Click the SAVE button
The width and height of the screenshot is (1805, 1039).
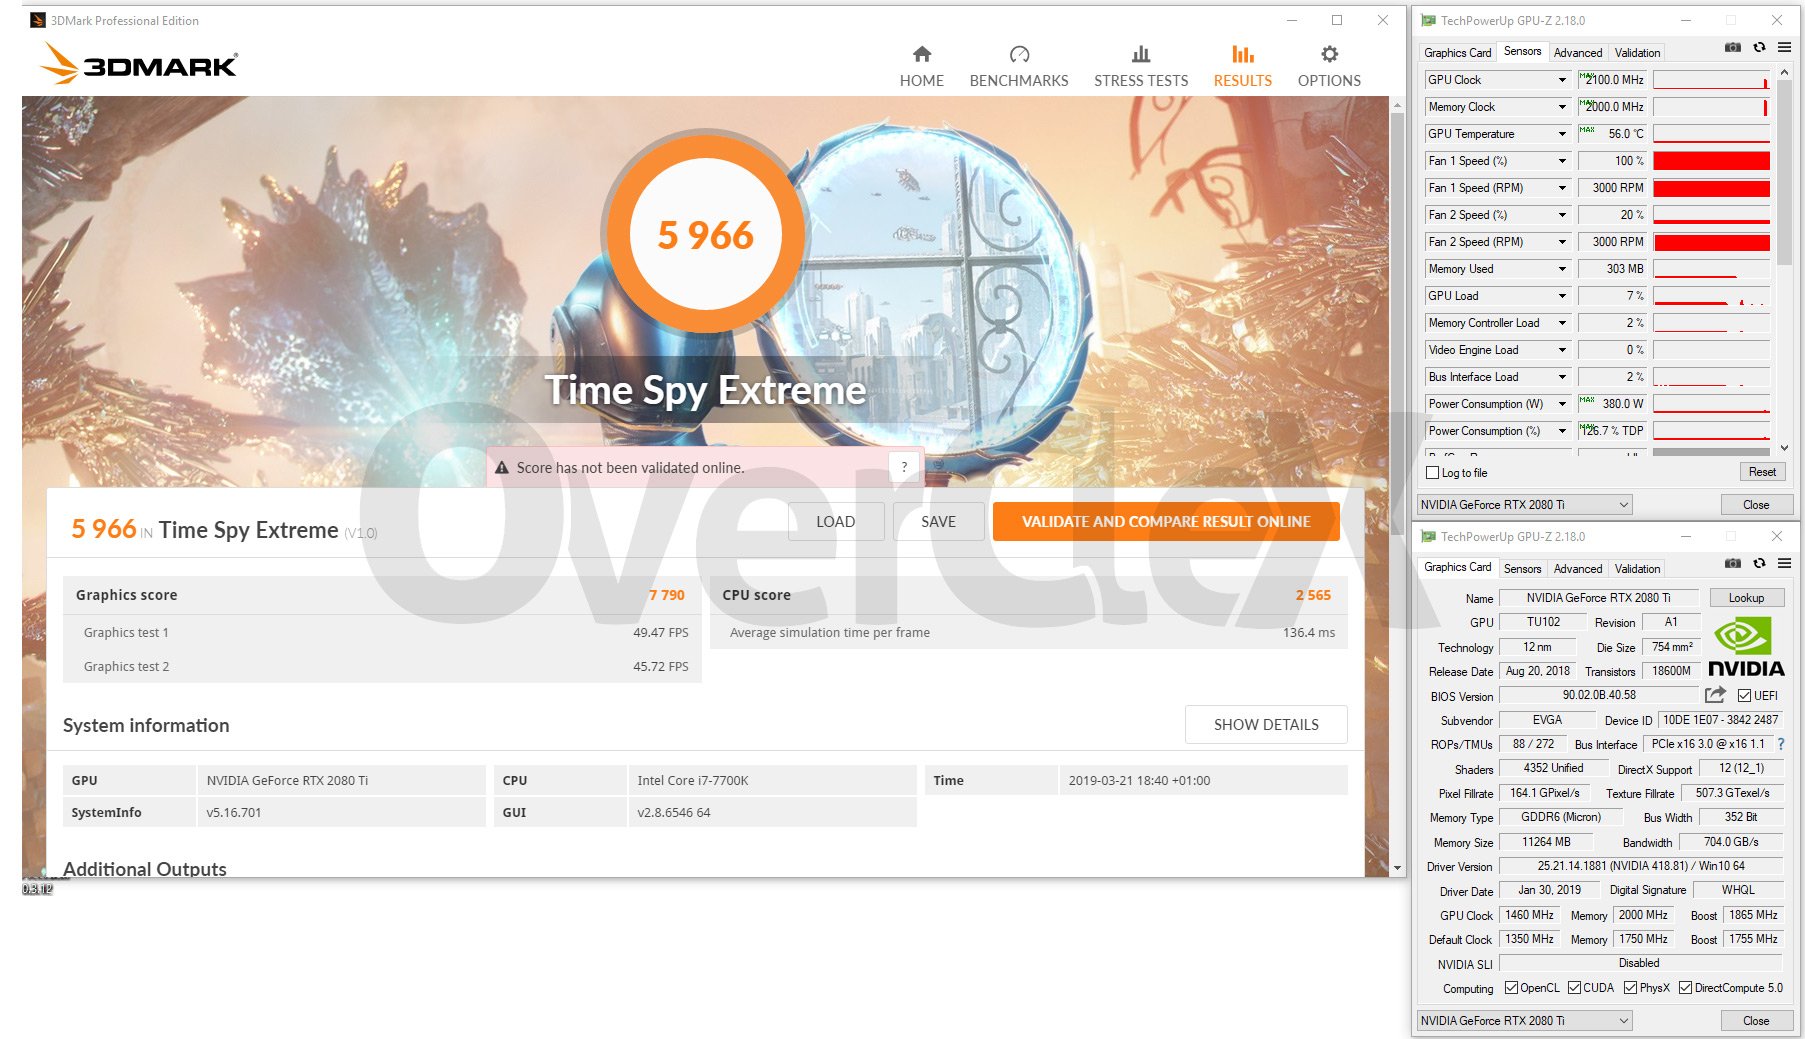(938, 522)
